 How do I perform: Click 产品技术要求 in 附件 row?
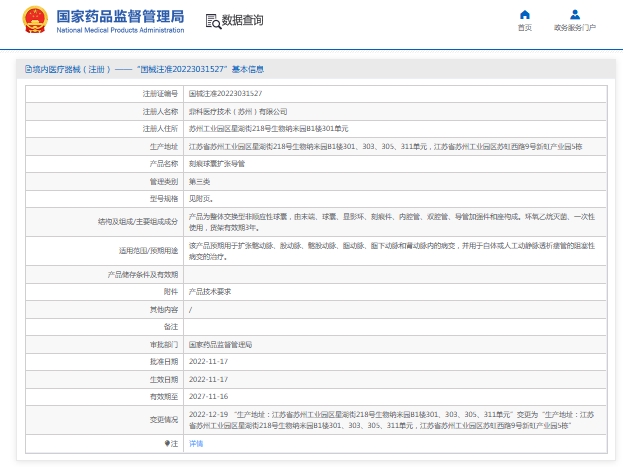point(210,292)
